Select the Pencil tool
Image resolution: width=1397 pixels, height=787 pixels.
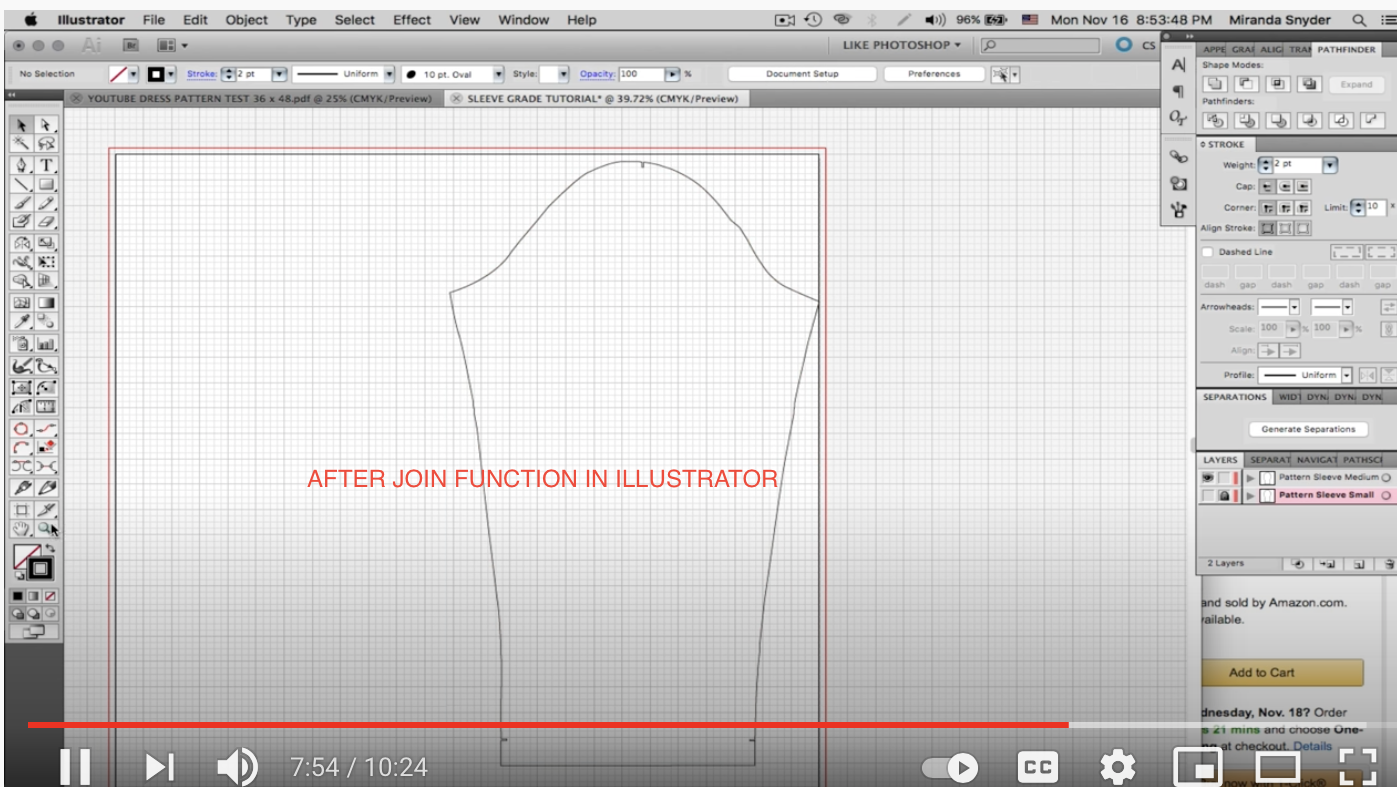click(47, 202)
